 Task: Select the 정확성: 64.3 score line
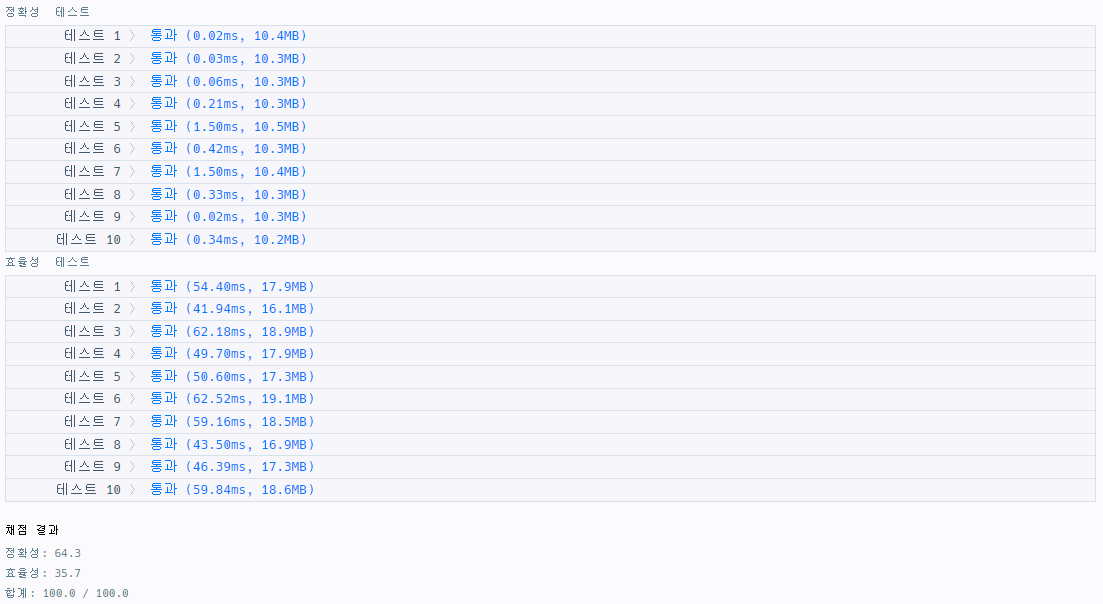[x=43, y=553]
